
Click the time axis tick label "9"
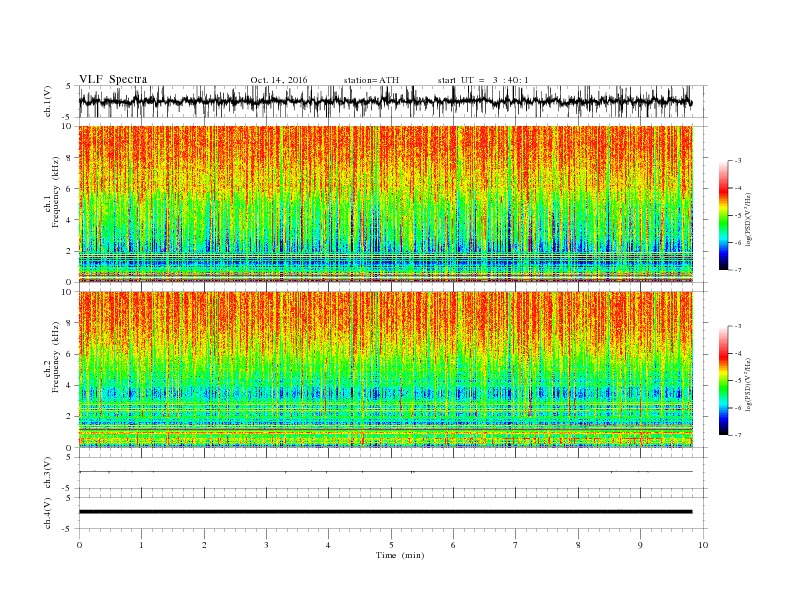point(640,545)
